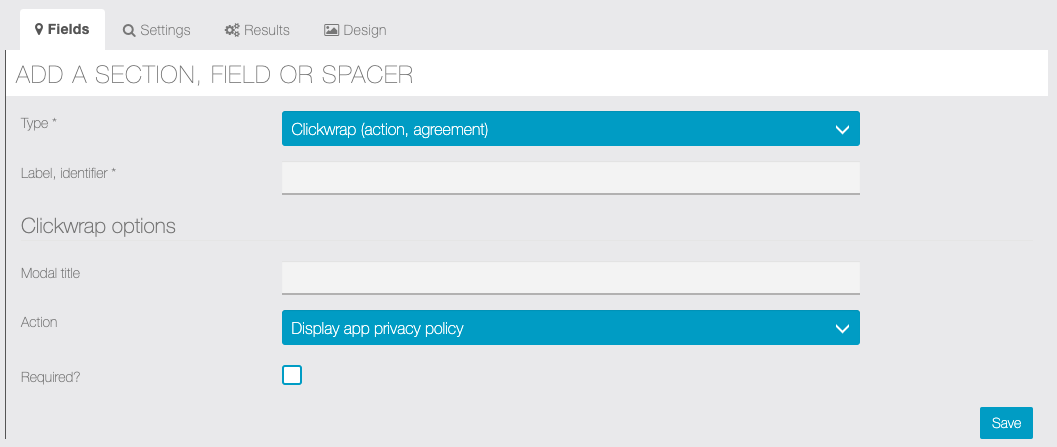
Task: Tick the Required checkbox
Action: tap(292, 375)
